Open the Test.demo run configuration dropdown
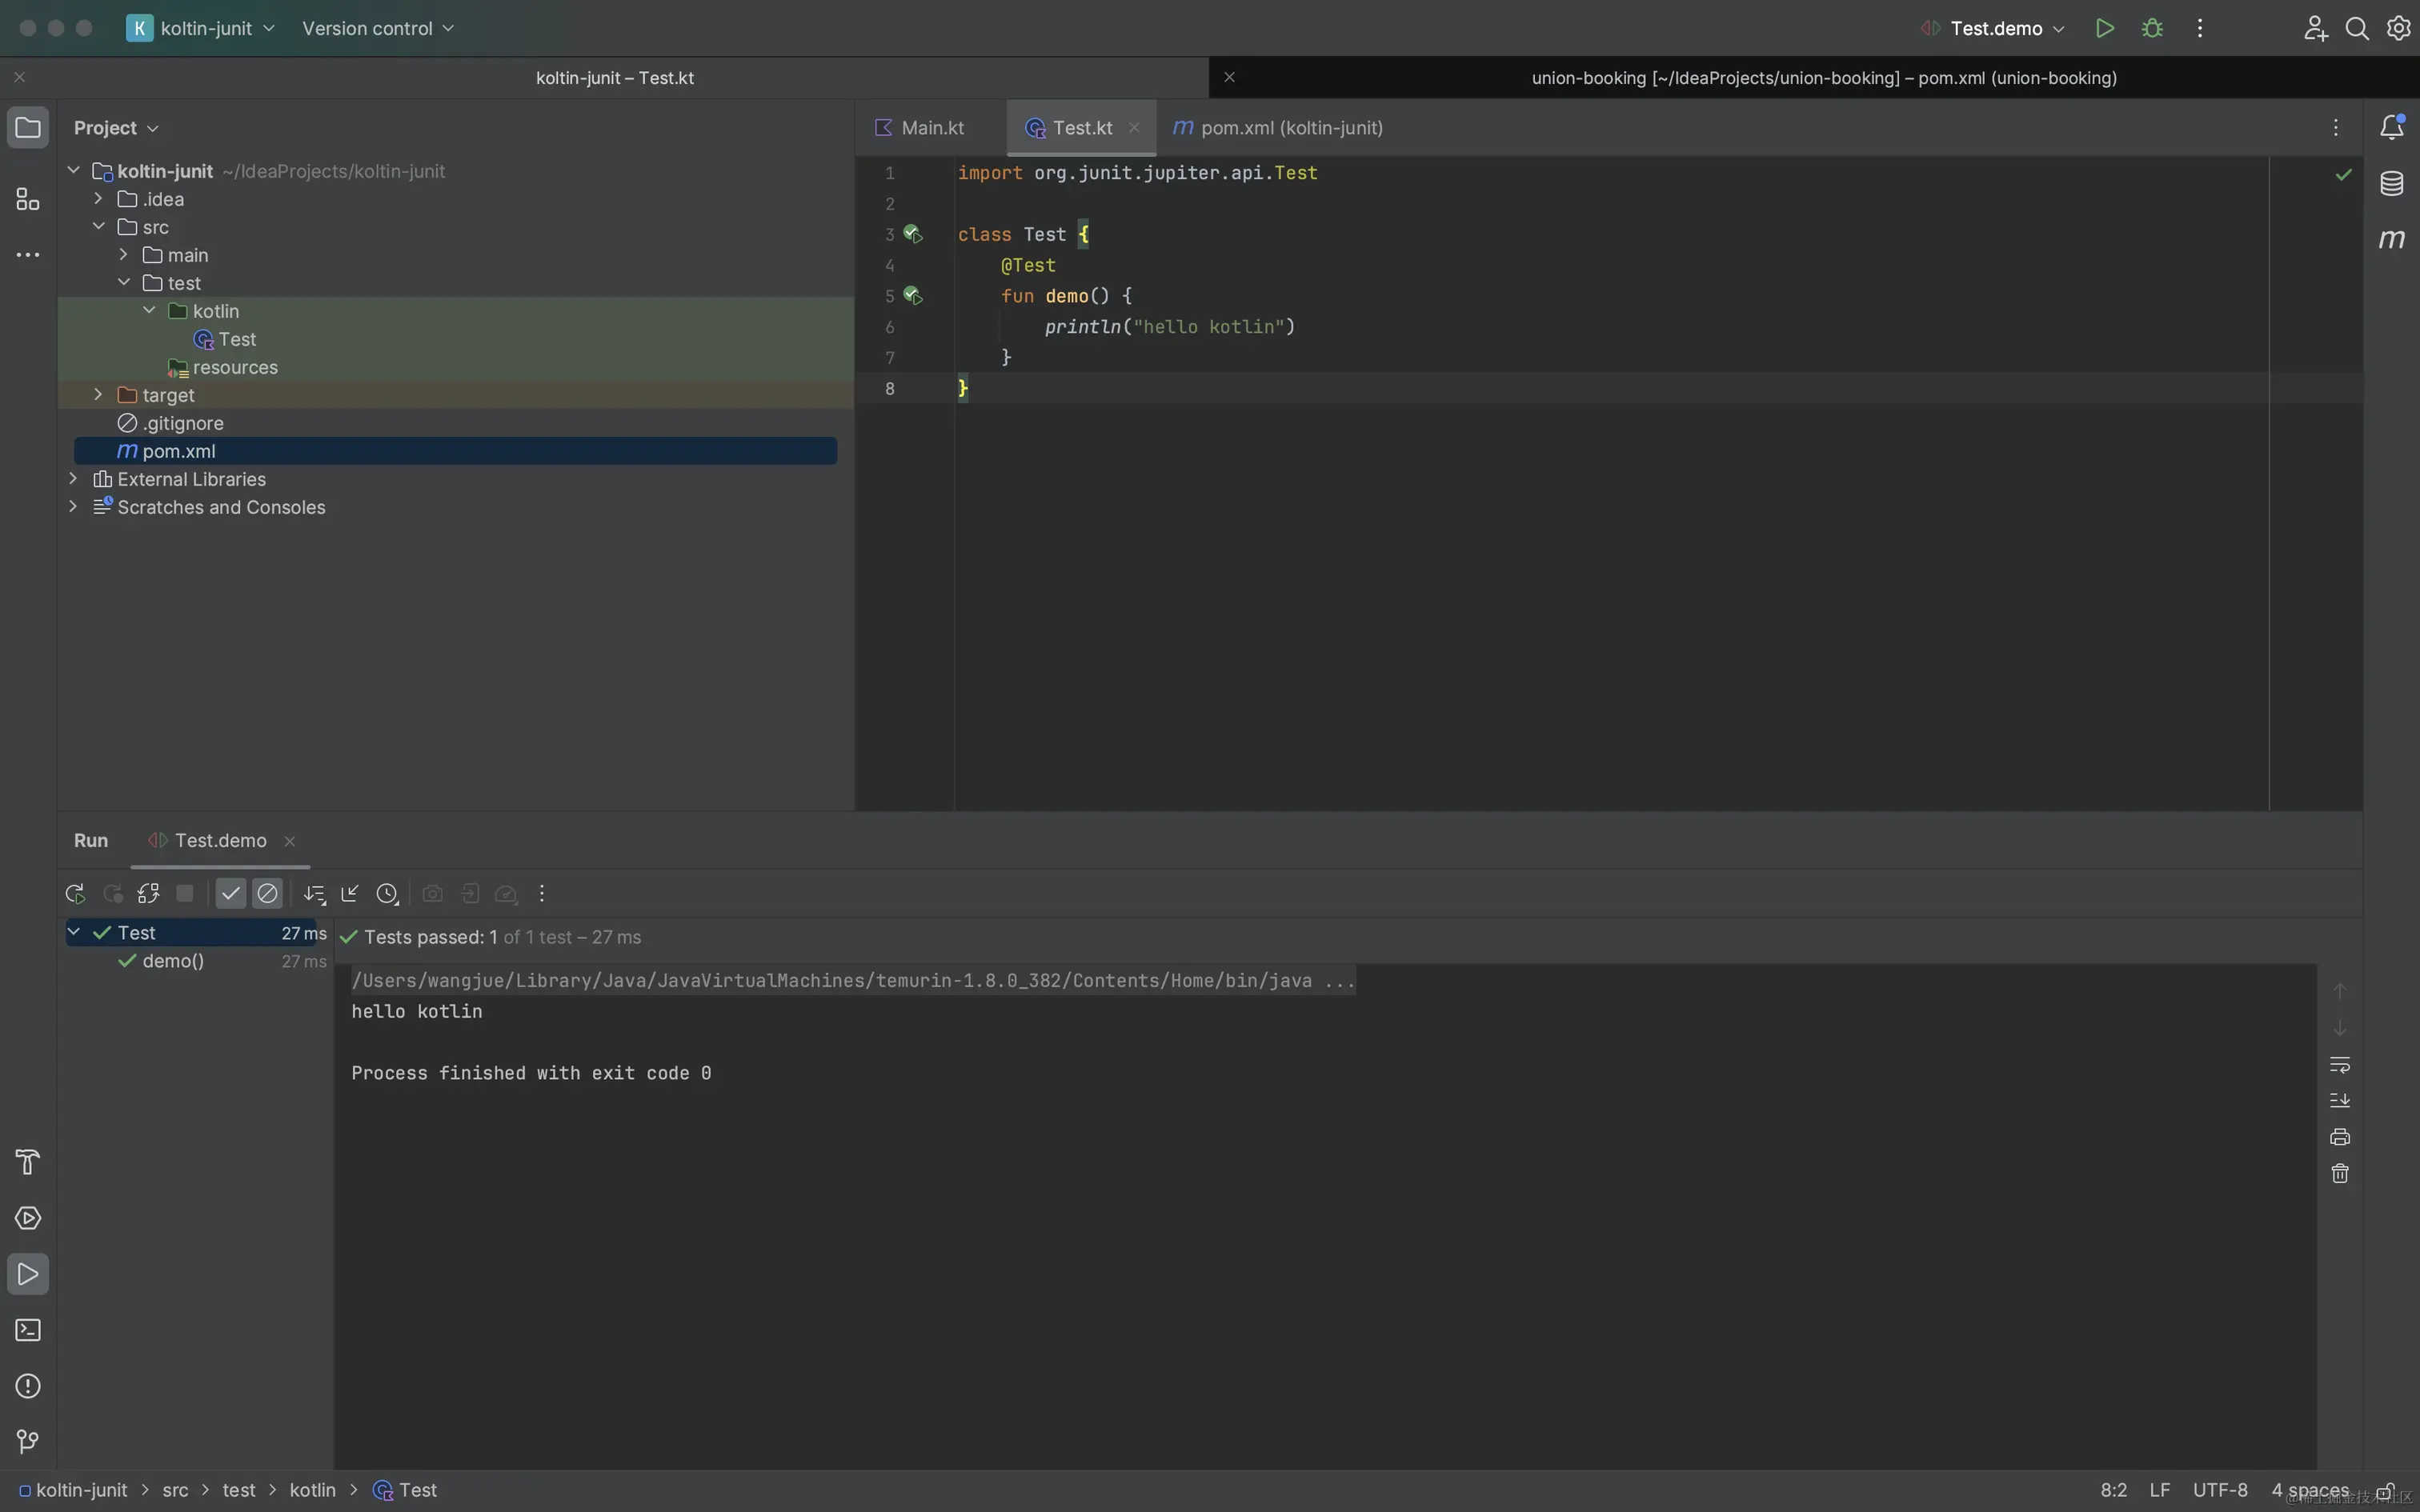This screenshot has height=1512, width=2420. [x=1993, y=28]
